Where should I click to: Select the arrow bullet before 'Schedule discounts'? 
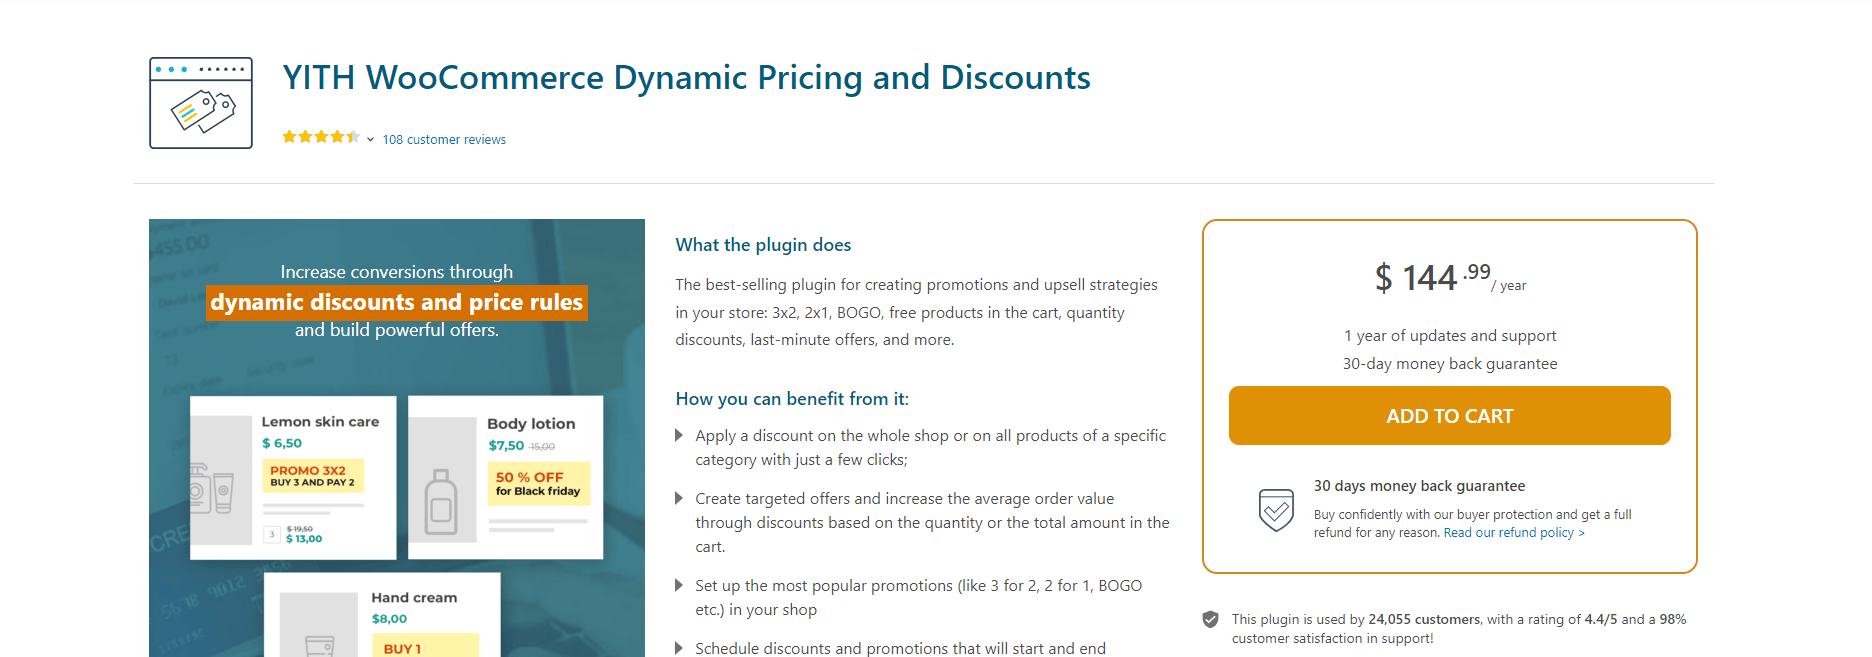click(x=679, y=648)
